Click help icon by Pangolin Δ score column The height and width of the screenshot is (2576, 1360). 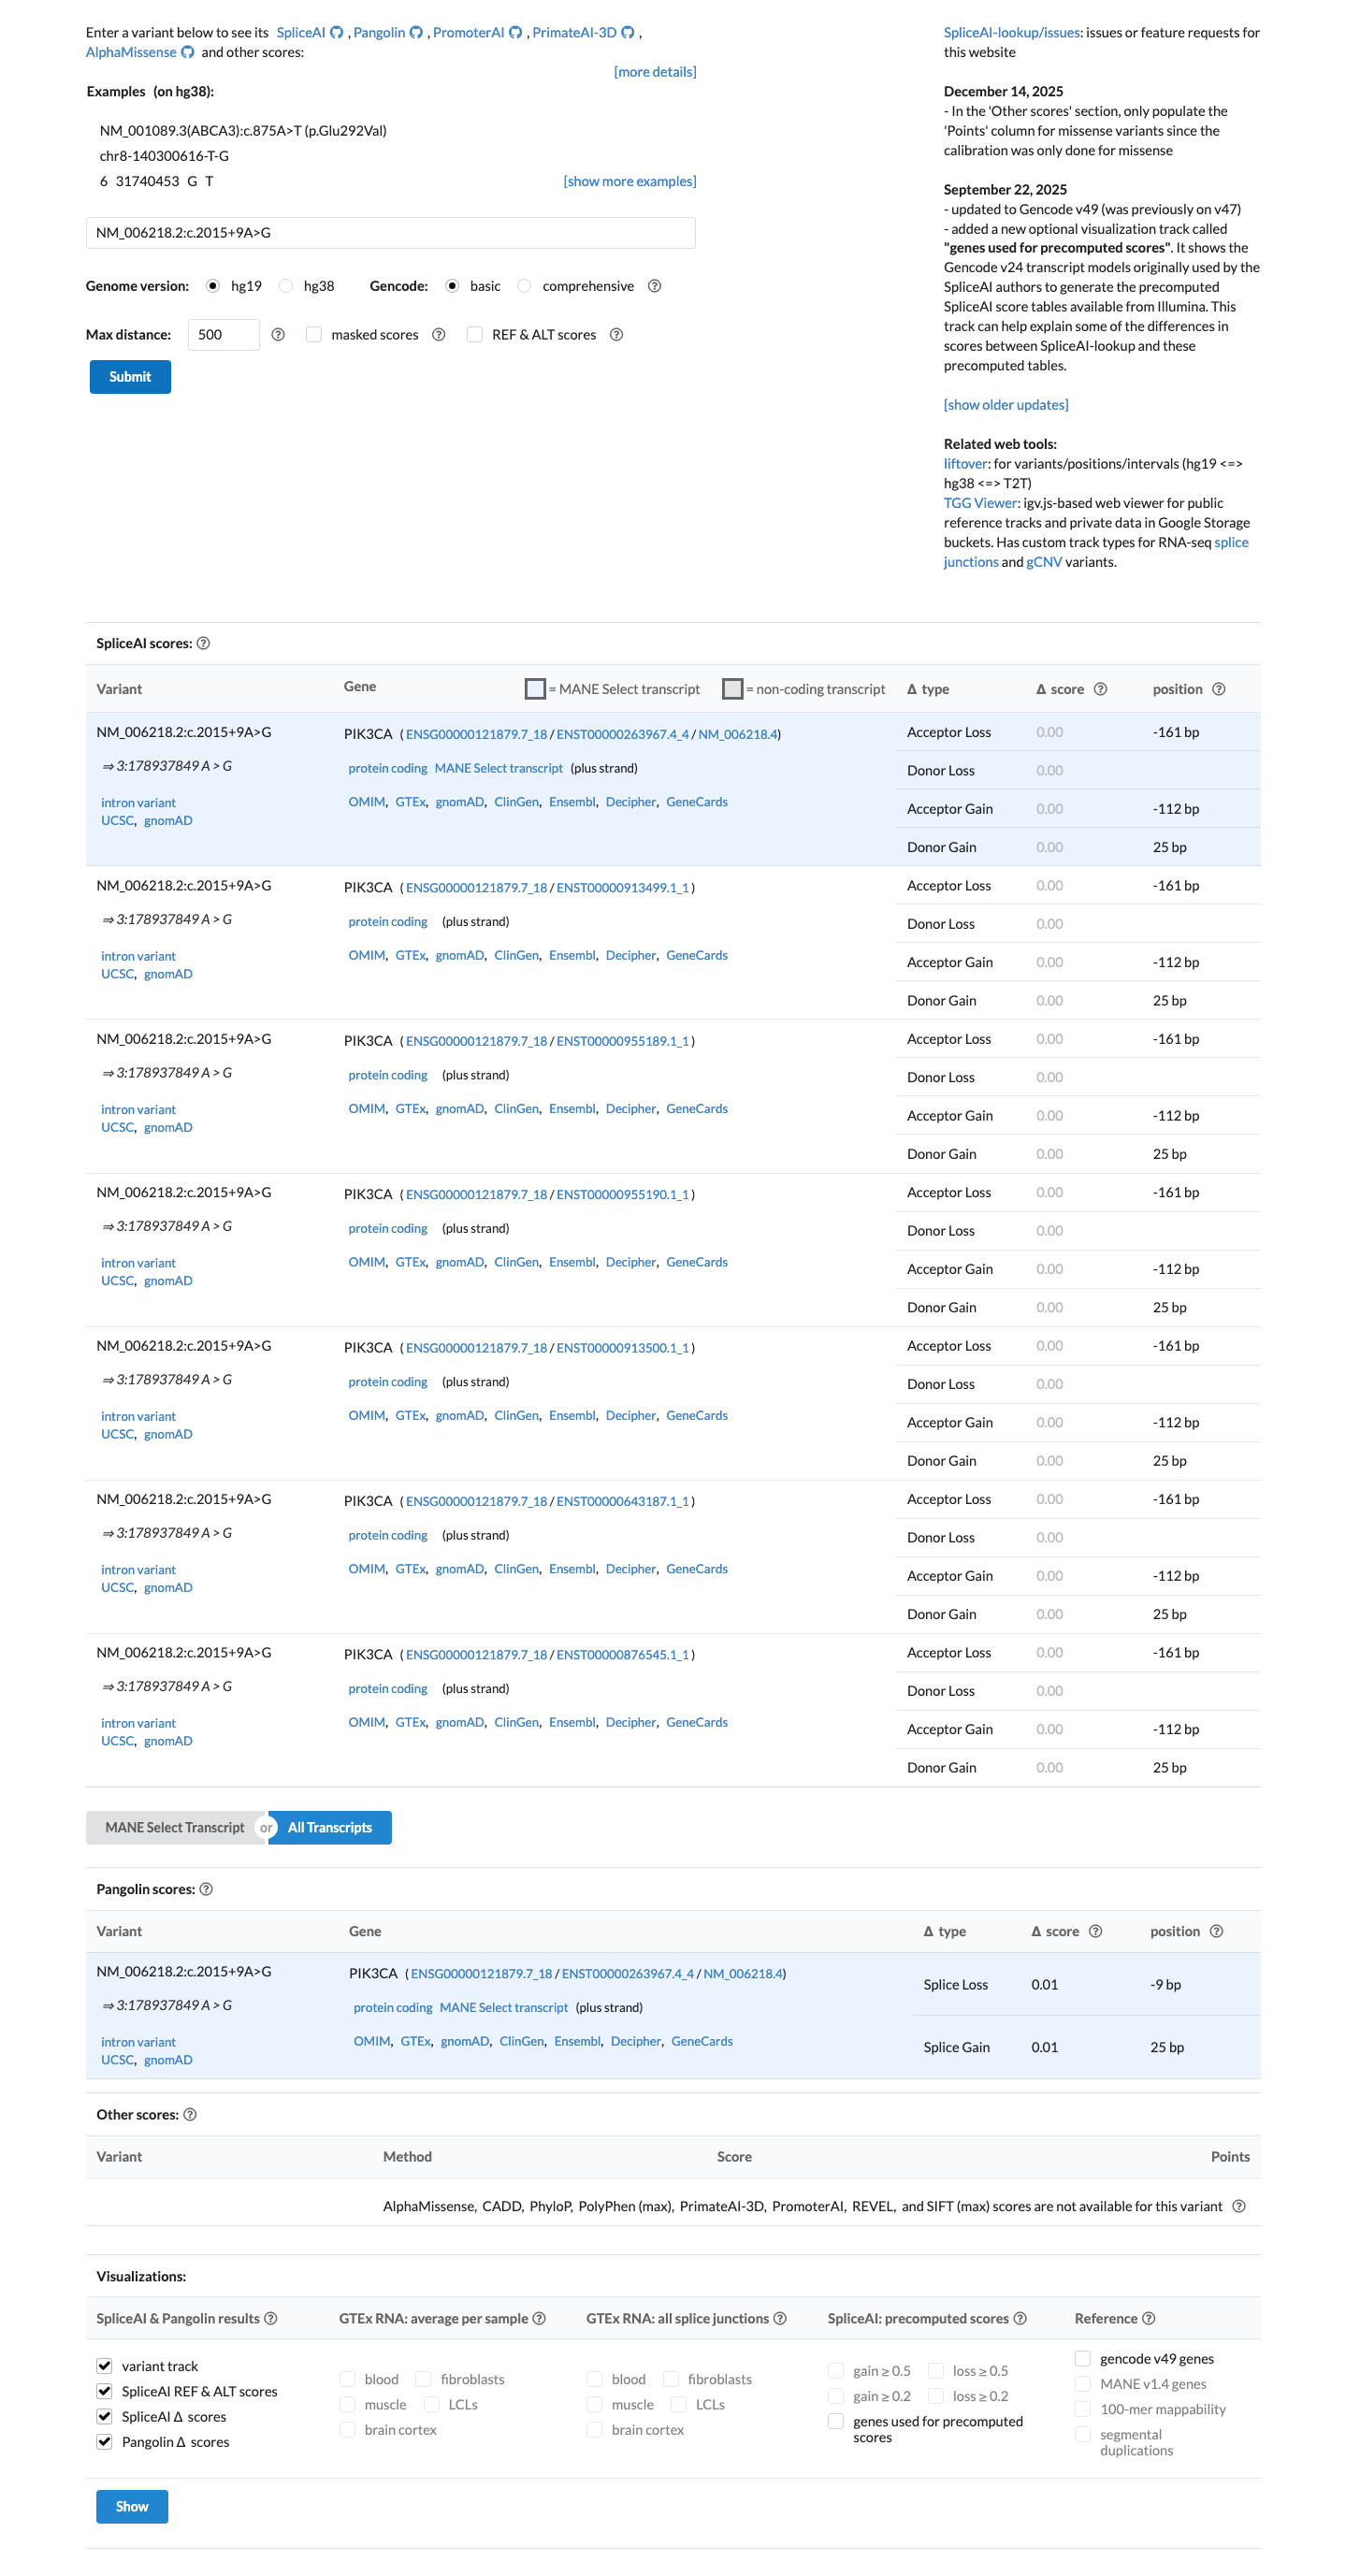tap(1095, 1931)
